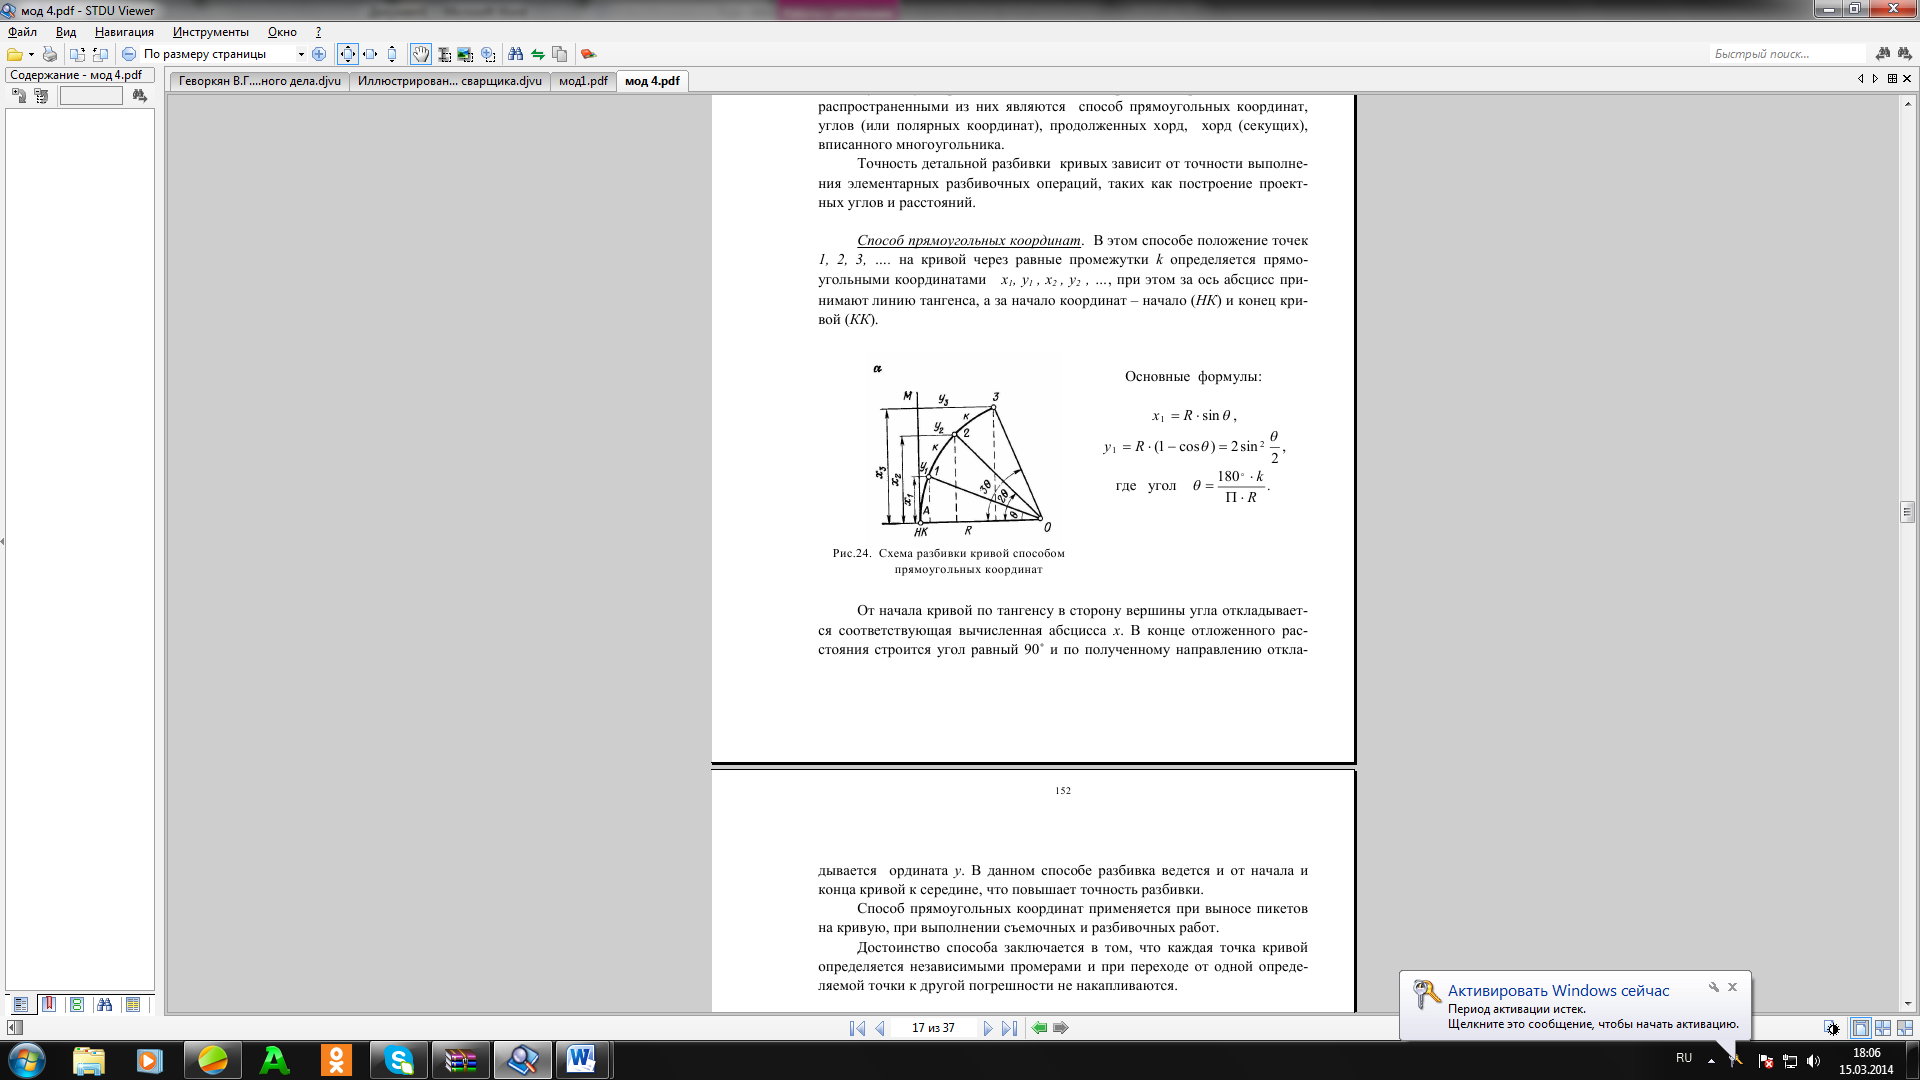Click the red book icon in toolbar
Viewport: 1920px width, 1080px height.
[588, 54]
